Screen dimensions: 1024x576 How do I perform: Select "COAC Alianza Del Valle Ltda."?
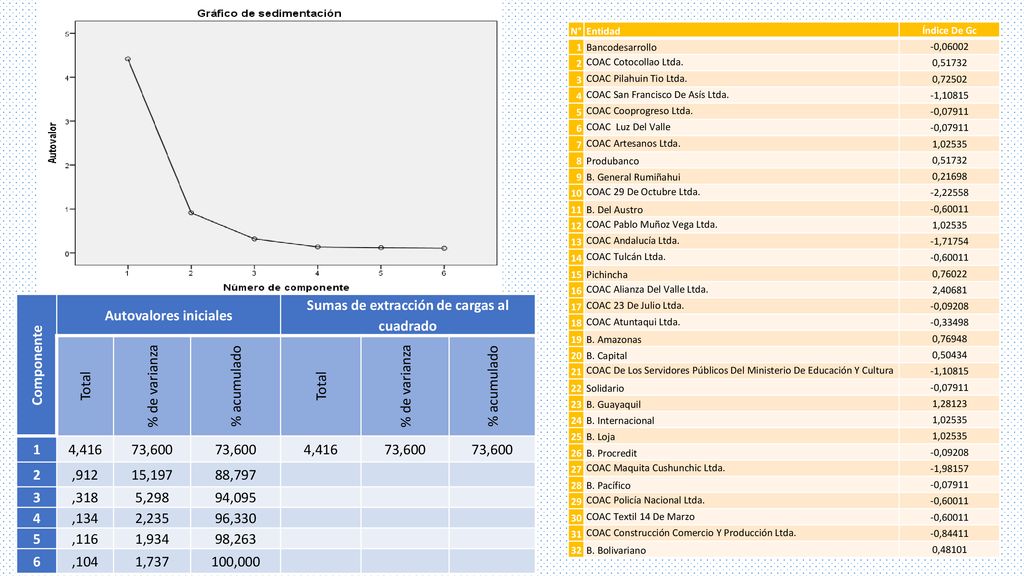pos(647,289)
